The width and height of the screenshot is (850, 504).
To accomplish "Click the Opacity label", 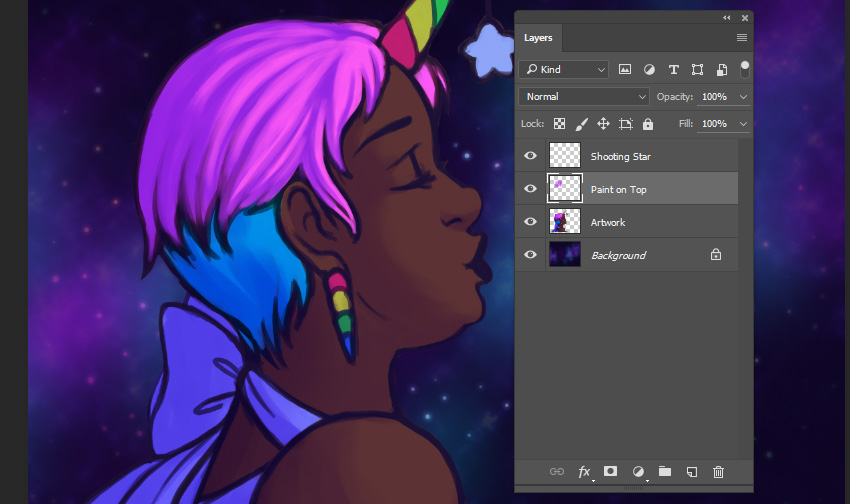I will [674, 96].
